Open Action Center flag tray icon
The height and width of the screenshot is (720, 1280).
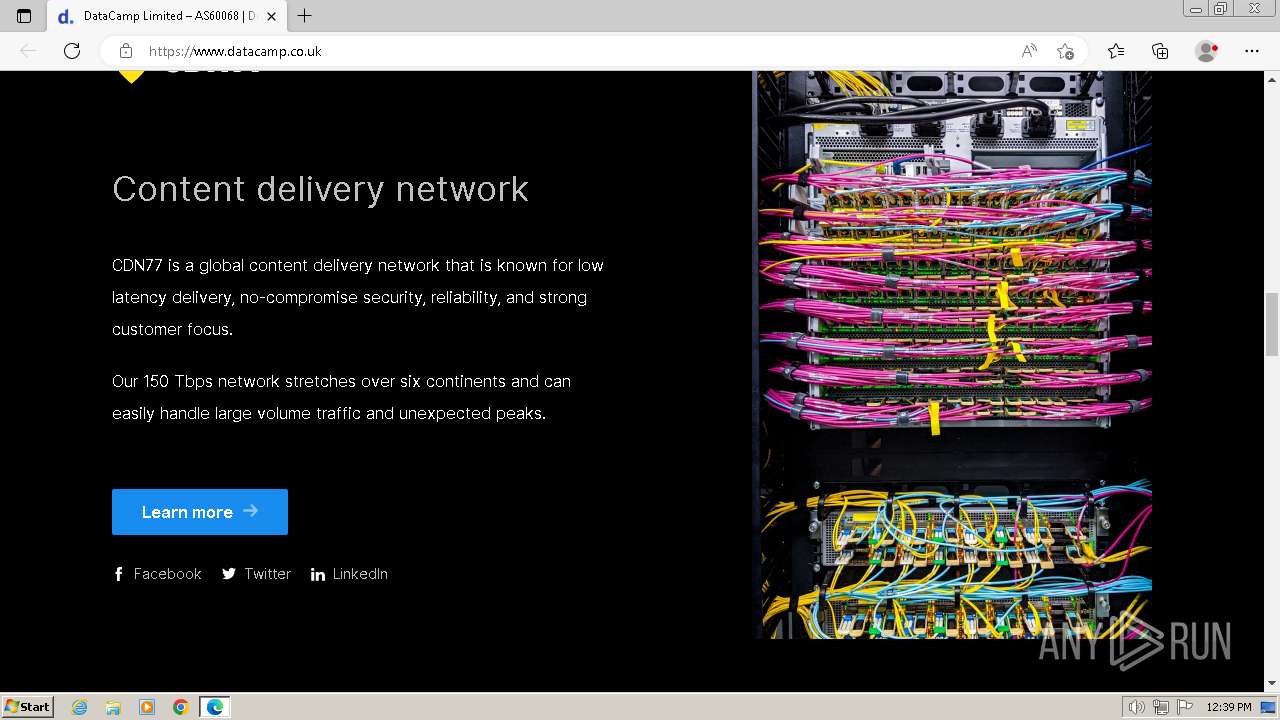[1185, 707]
